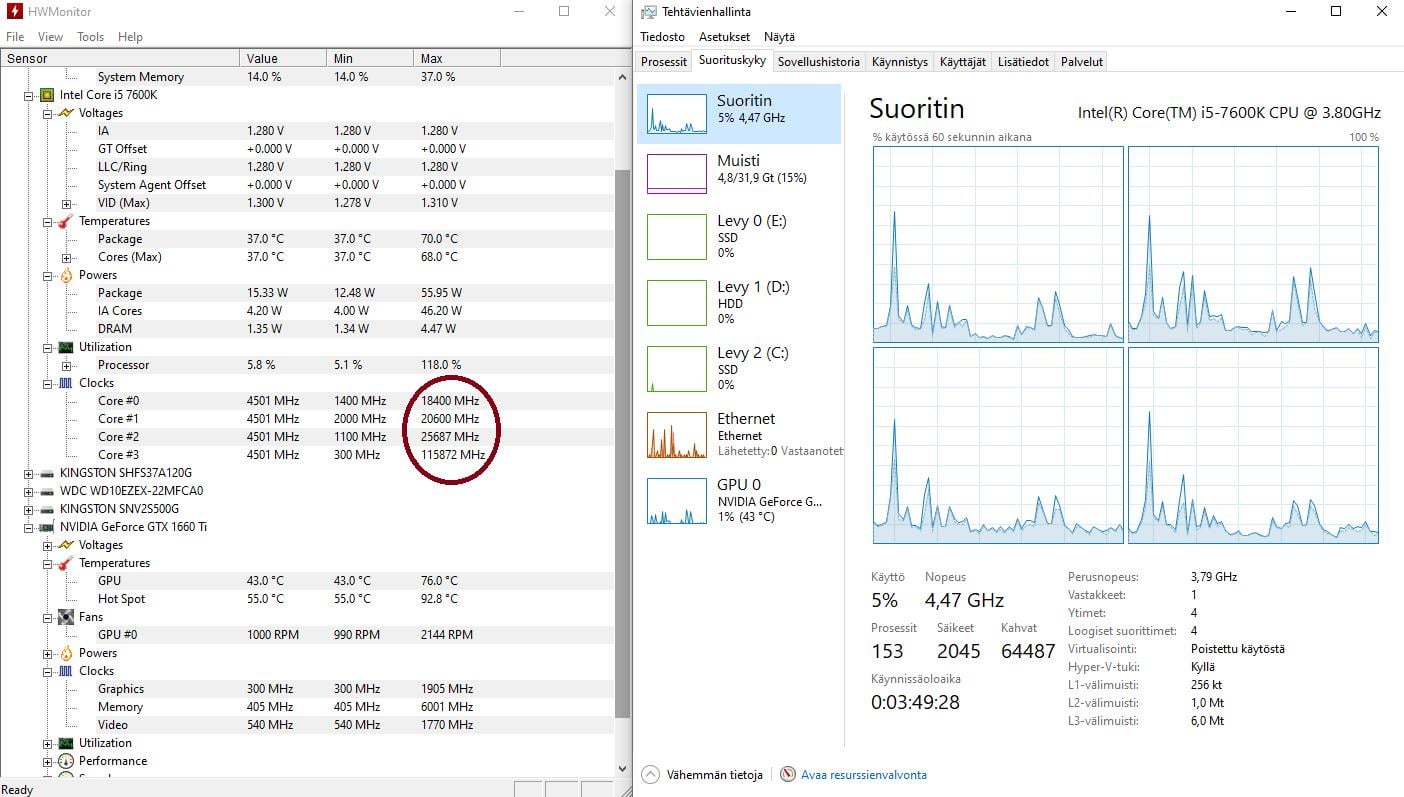Click the GPU Fans icon

[x=65, y=617]
